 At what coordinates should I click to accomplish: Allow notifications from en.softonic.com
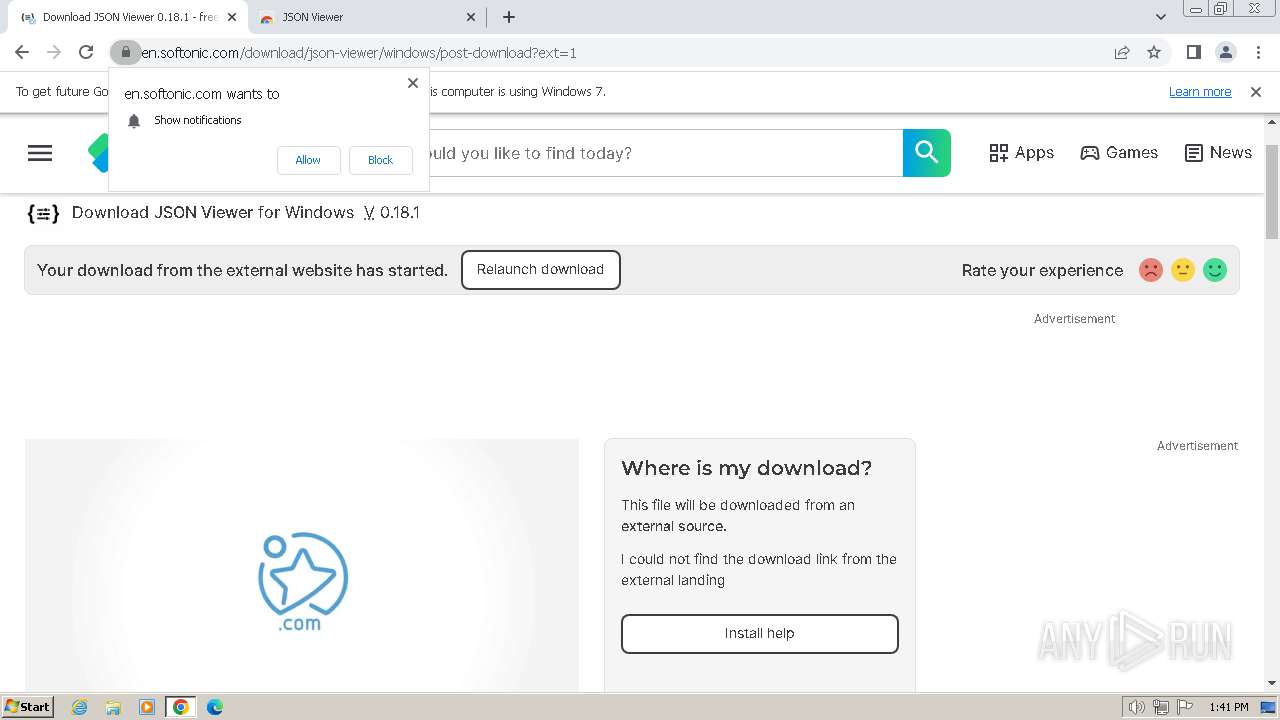308,160
